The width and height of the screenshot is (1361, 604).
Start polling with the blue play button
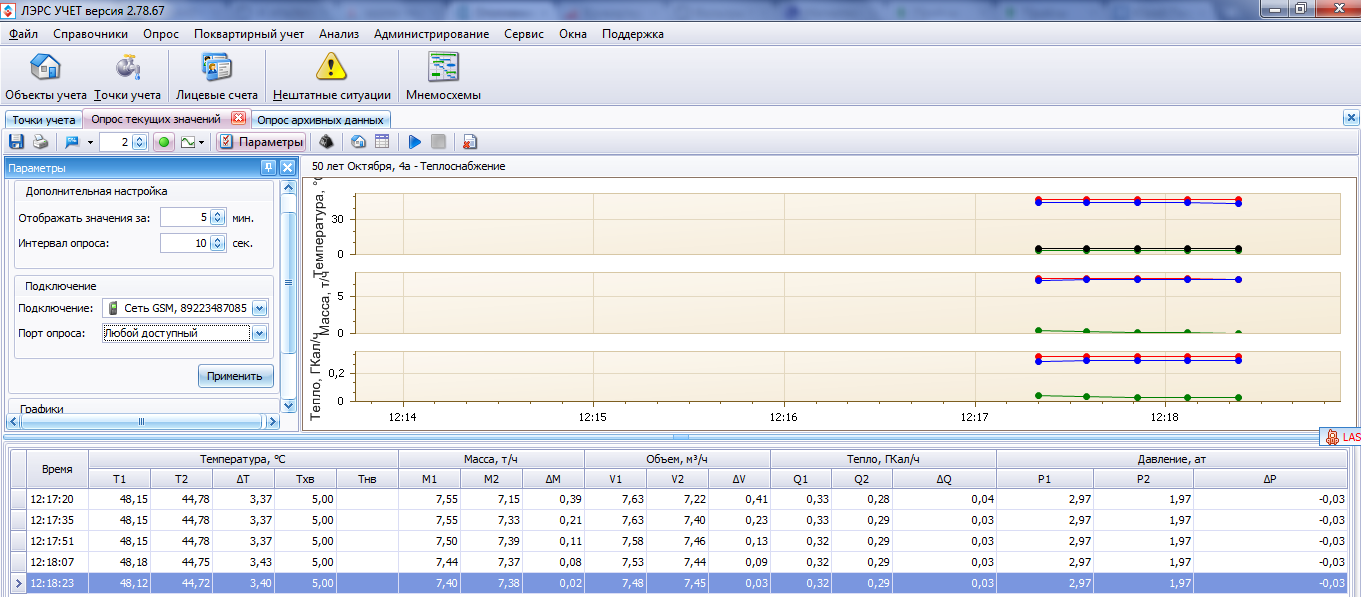(x=414, y=142)
